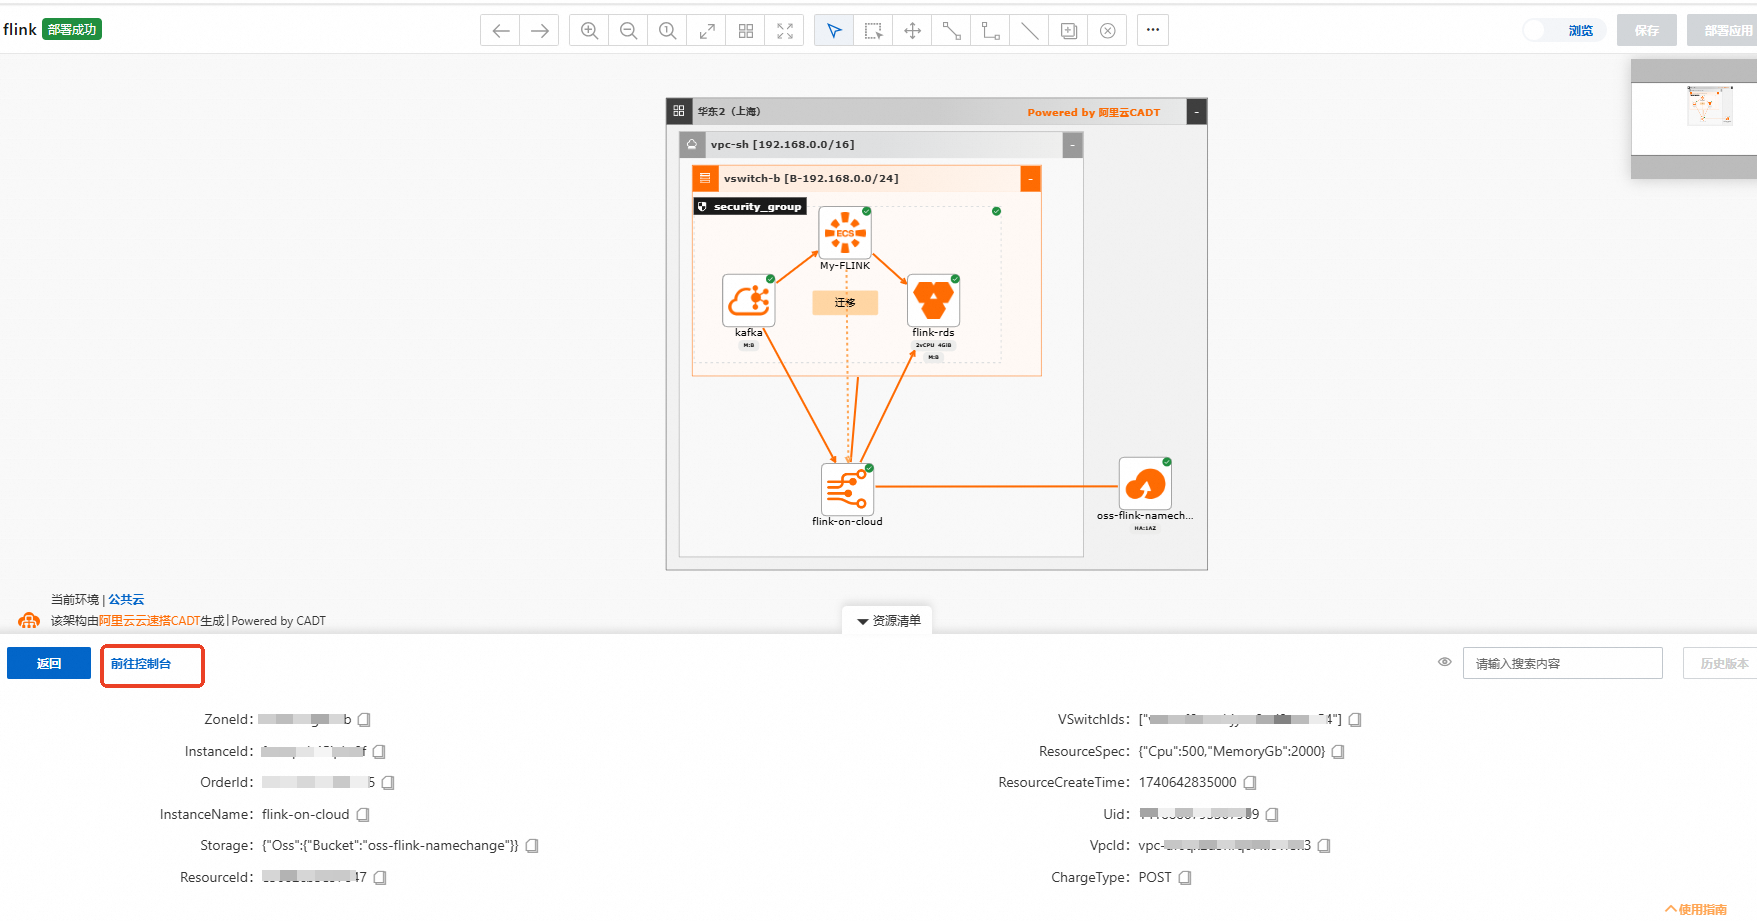1757x921 pixels.
Task: Click the vpc-sh cloud icon
Action: 692,145
